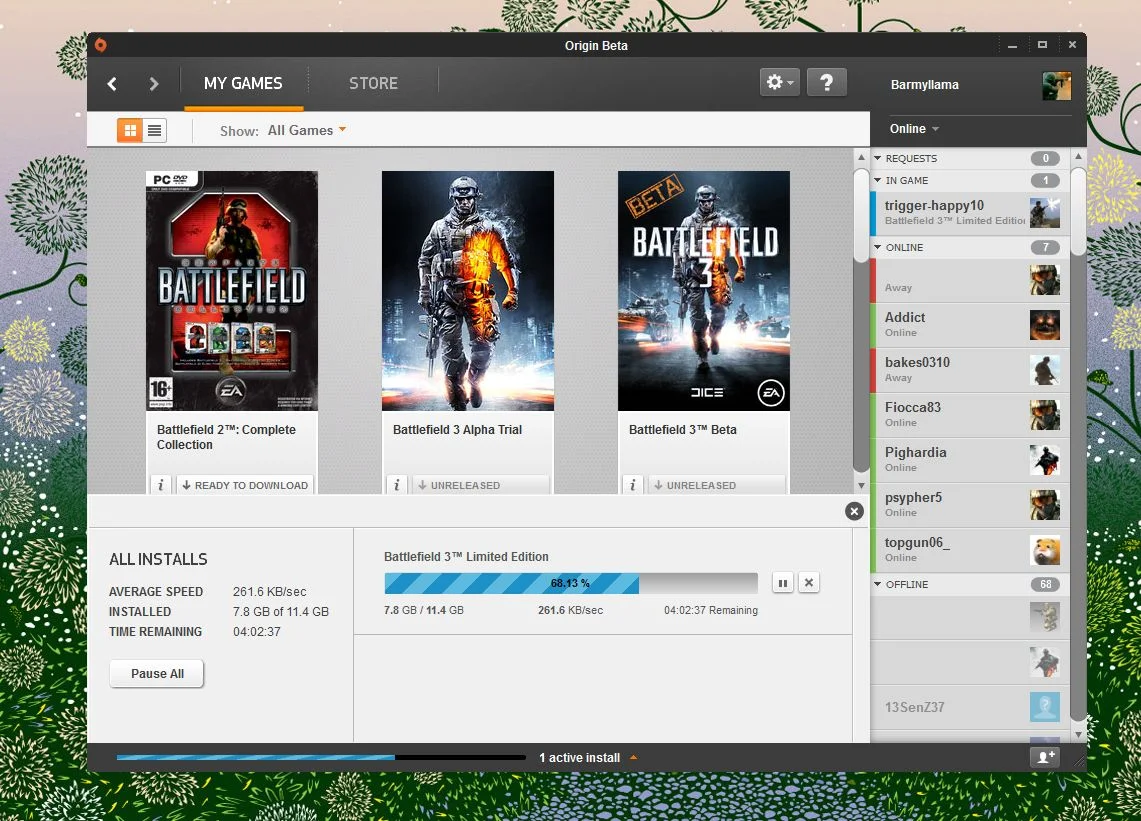Click the Battlefield 3 Alpha Trial cover
This screenshot has width=1141, height=821.
(468, 290)
